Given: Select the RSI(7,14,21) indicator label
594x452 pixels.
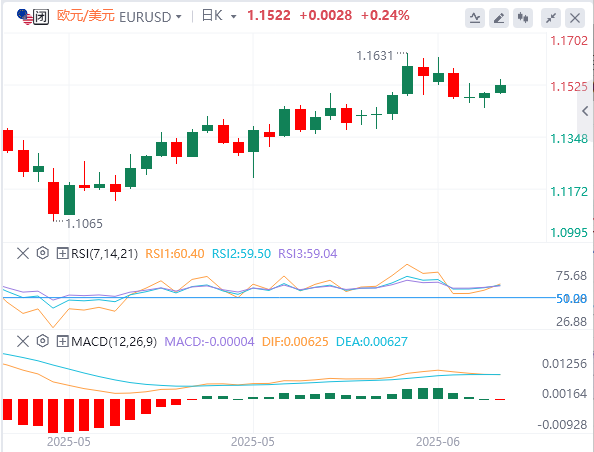Looking at the screenshot, I should click(x=105, y=253).
